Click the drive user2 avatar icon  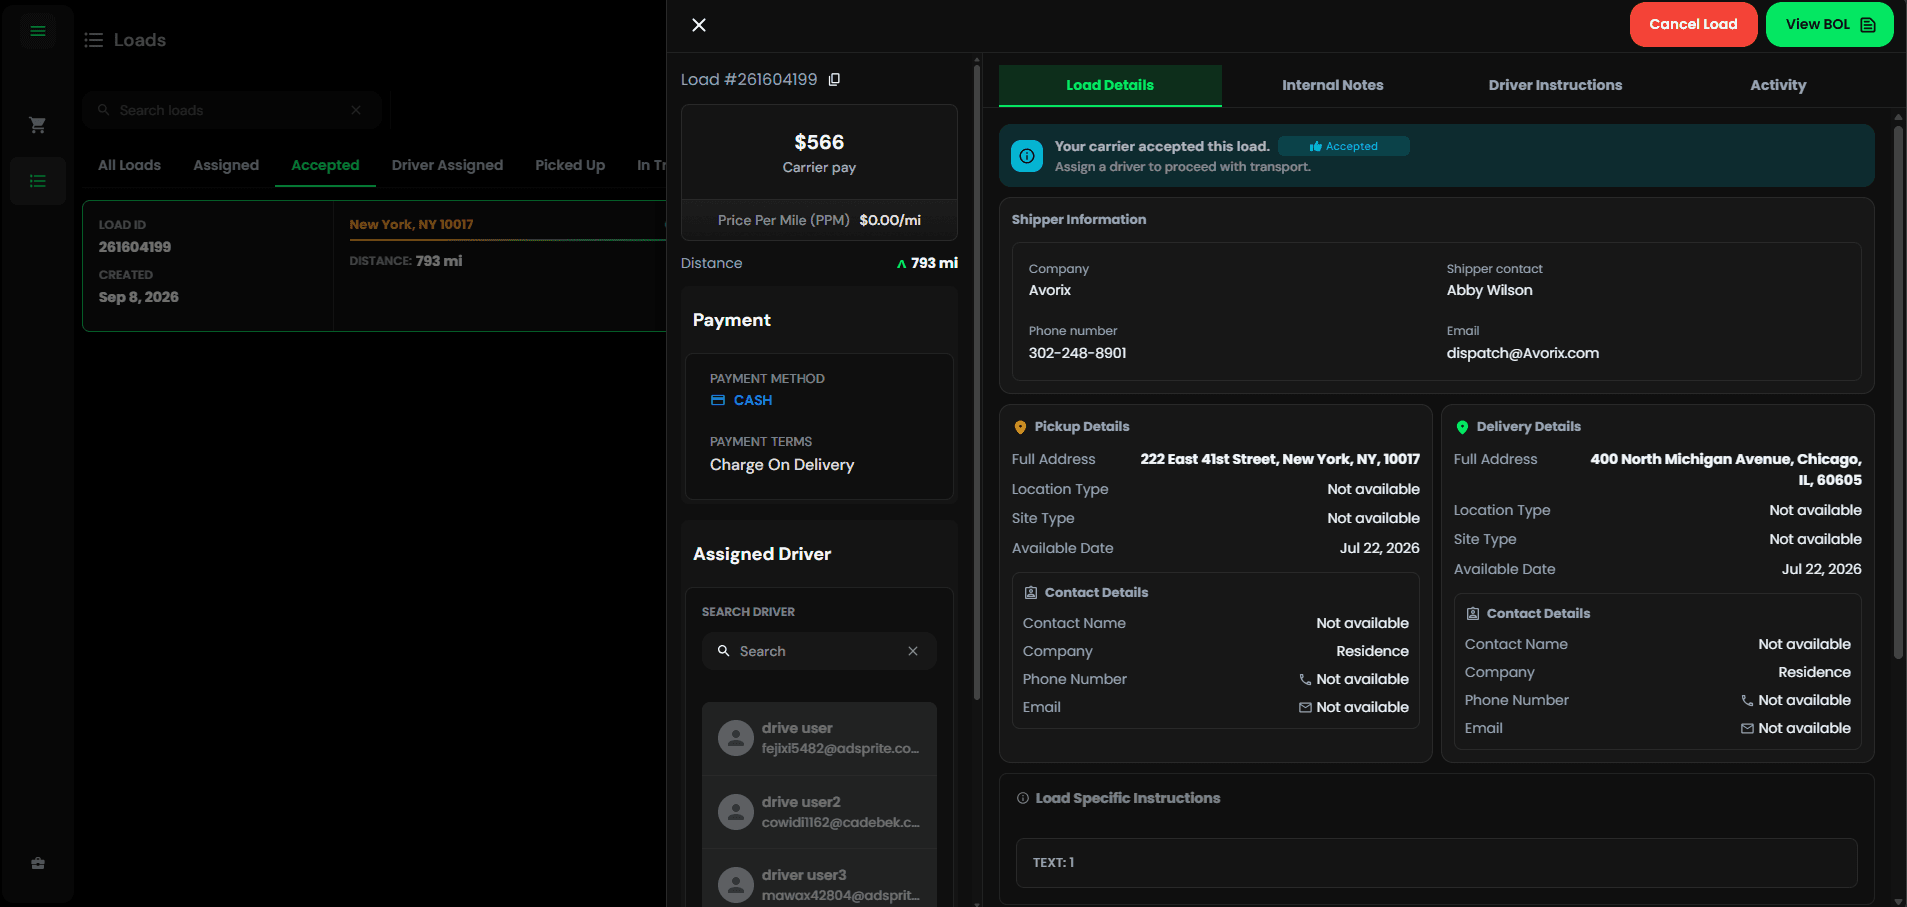click(x=736, y=812)
